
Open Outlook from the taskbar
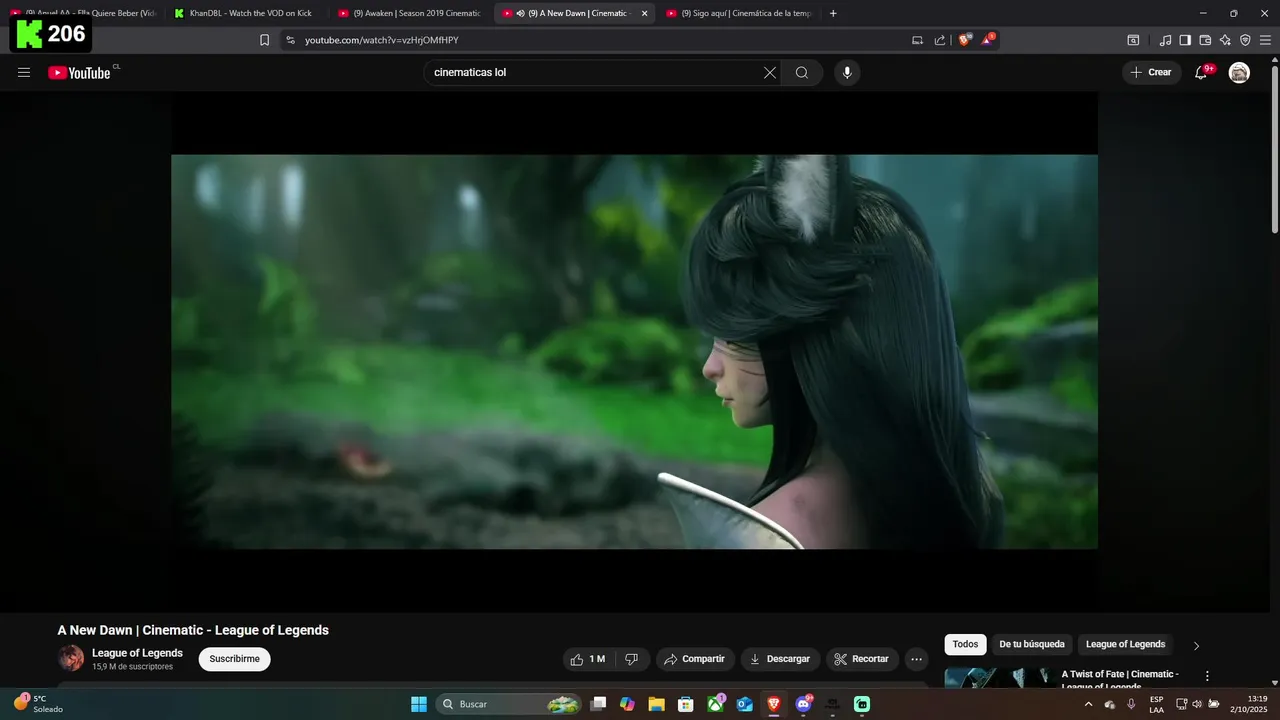point(745,704)
